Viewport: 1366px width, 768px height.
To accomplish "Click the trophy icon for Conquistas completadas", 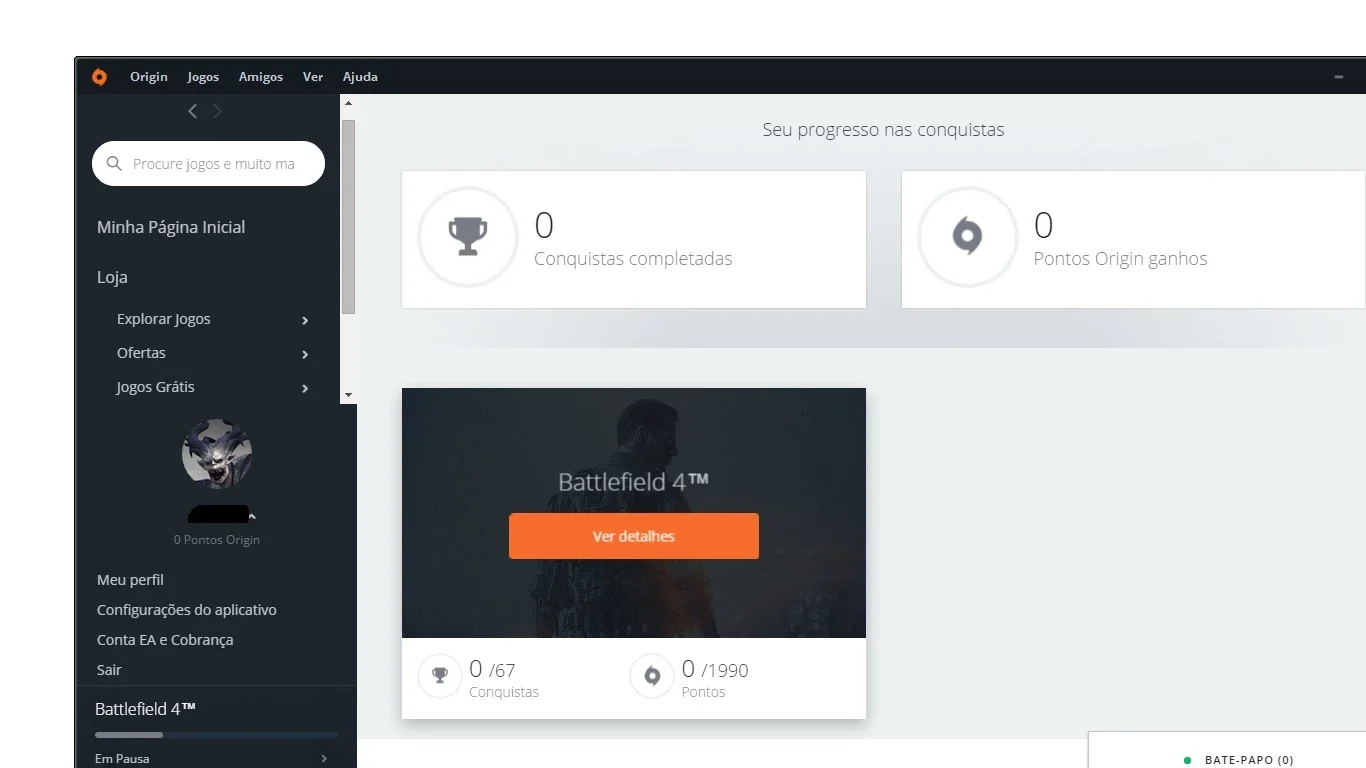I will pos(467,237).
